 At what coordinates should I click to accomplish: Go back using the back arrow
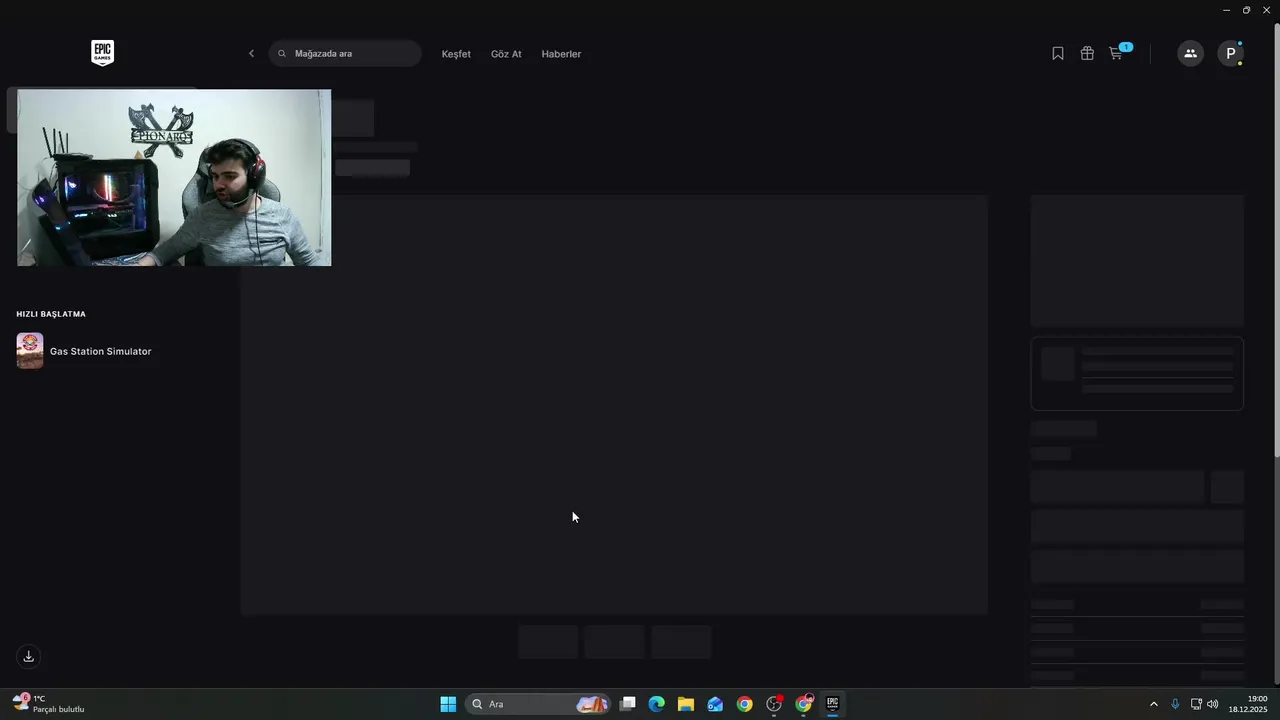[251, 54]
